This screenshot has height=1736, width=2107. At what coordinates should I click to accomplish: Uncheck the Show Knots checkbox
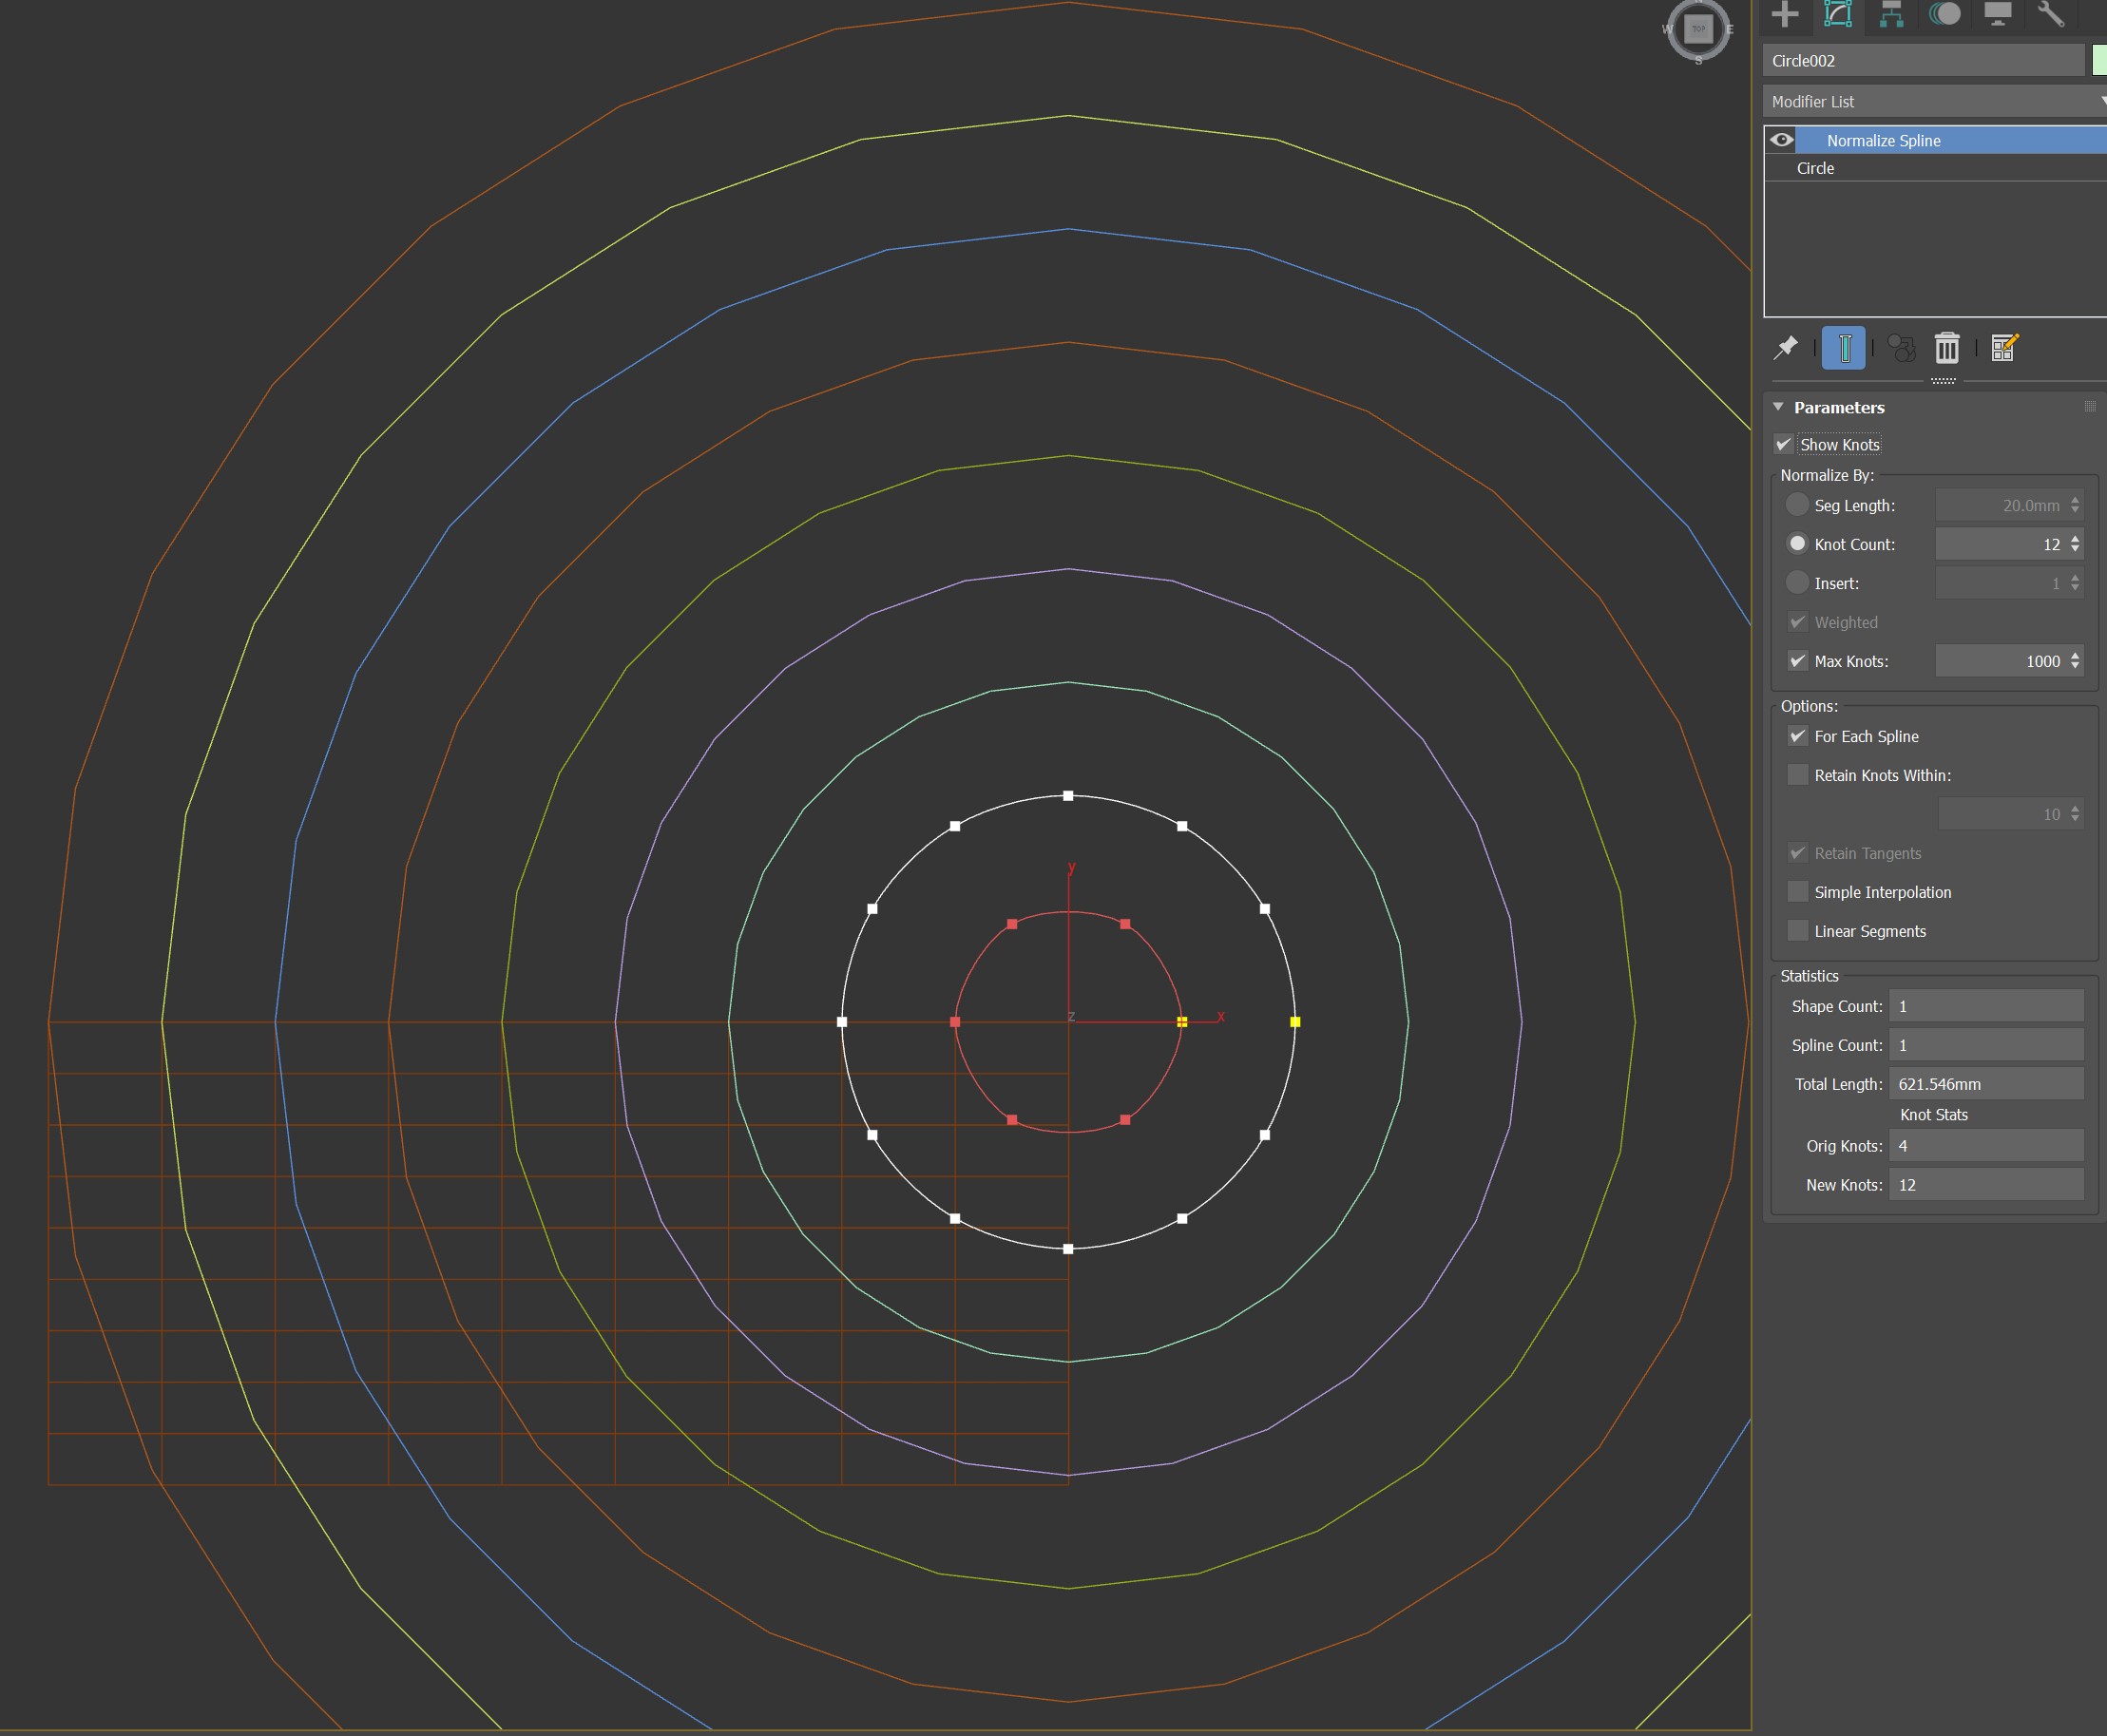coord(1784,444)
